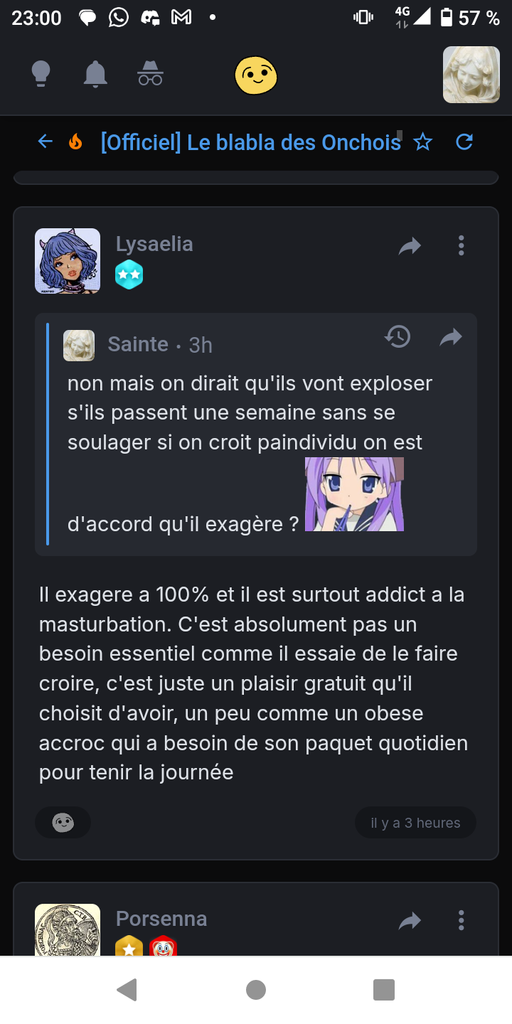
Task: Reply to Lysaelia's post with share arrow
Action: [x=410, y=246]
